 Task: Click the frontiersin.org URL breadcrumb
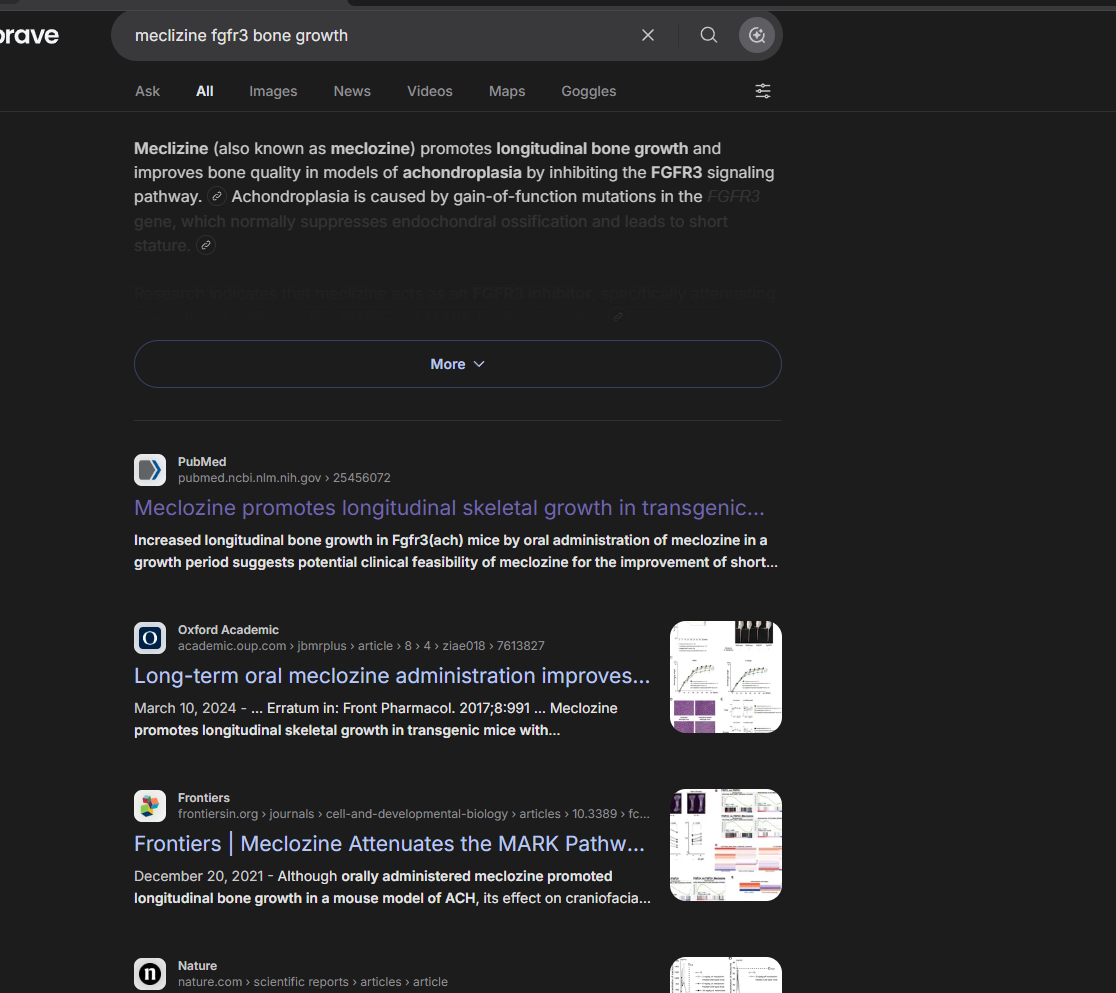click(414, 814)
